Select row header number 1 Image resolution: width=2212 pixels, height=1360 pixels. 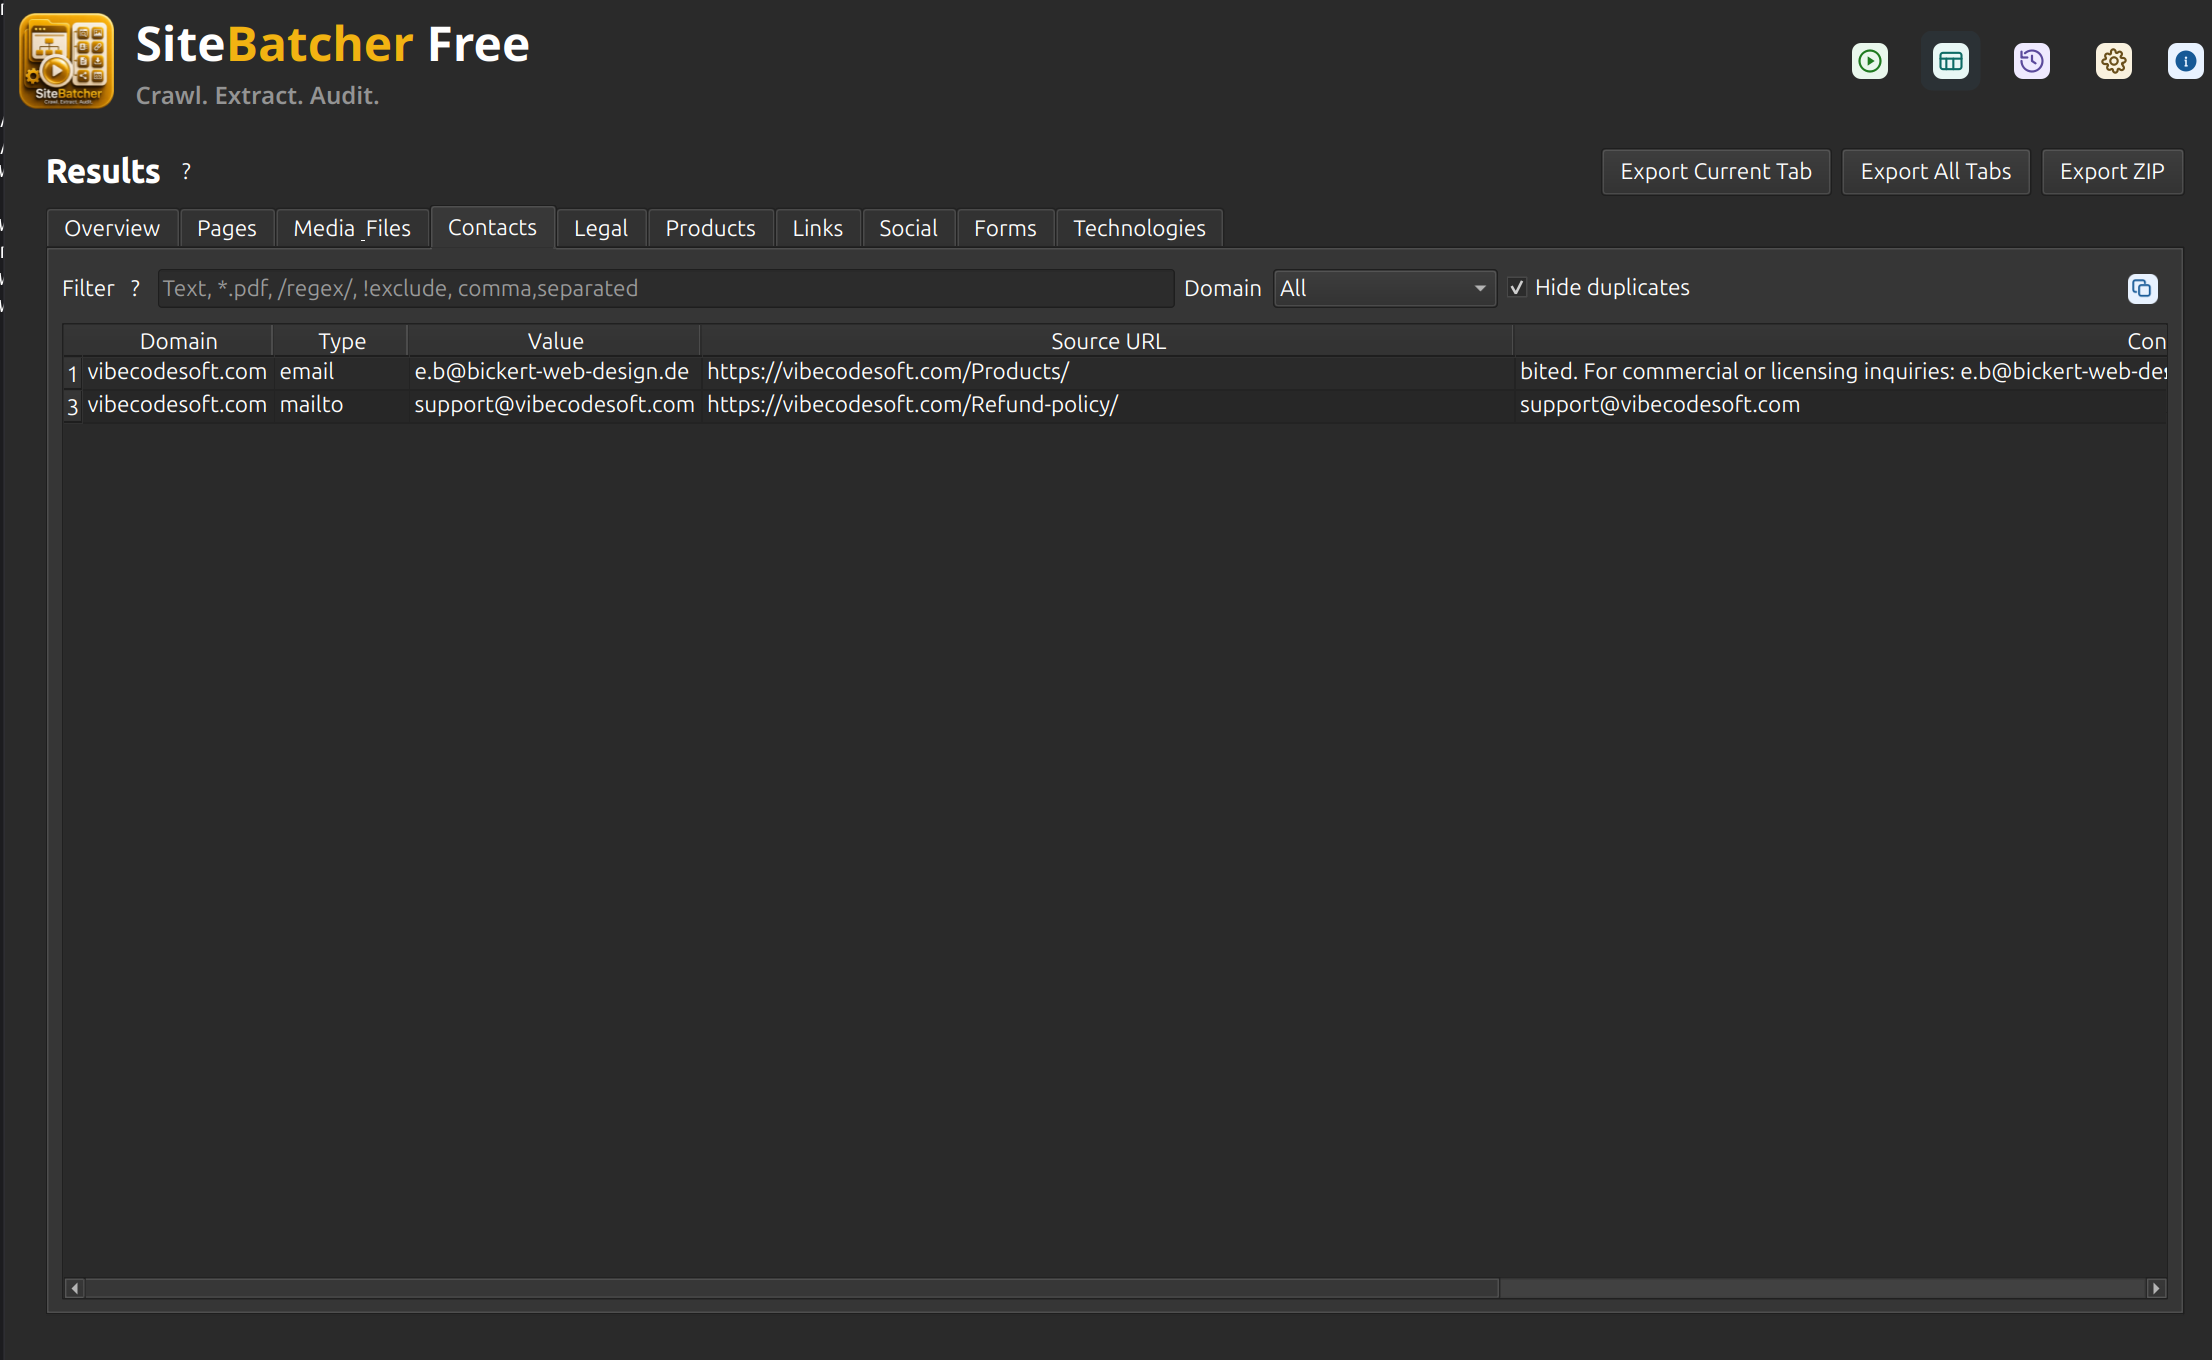[73, 373]
